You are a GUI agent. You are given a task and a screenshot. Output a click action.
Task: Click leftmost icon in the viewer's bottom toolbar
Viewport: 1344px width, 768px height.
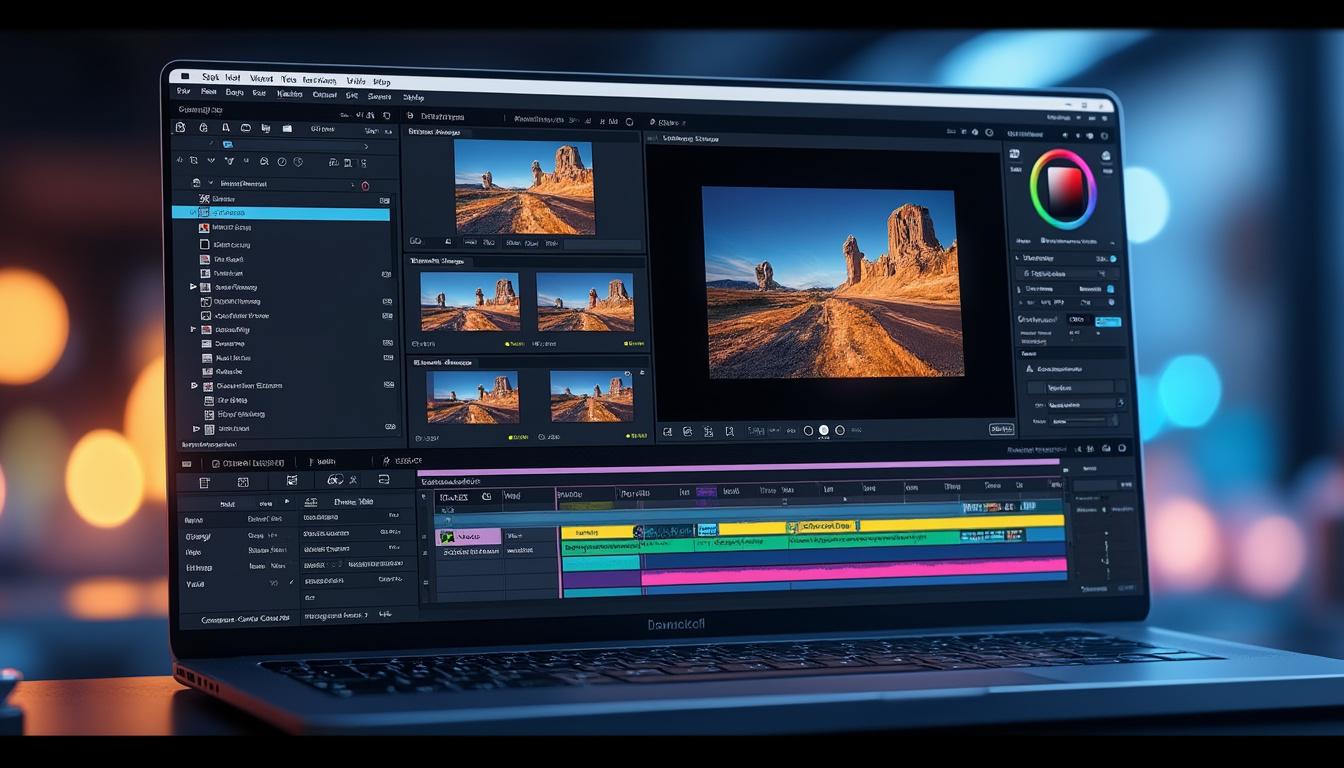667,432
